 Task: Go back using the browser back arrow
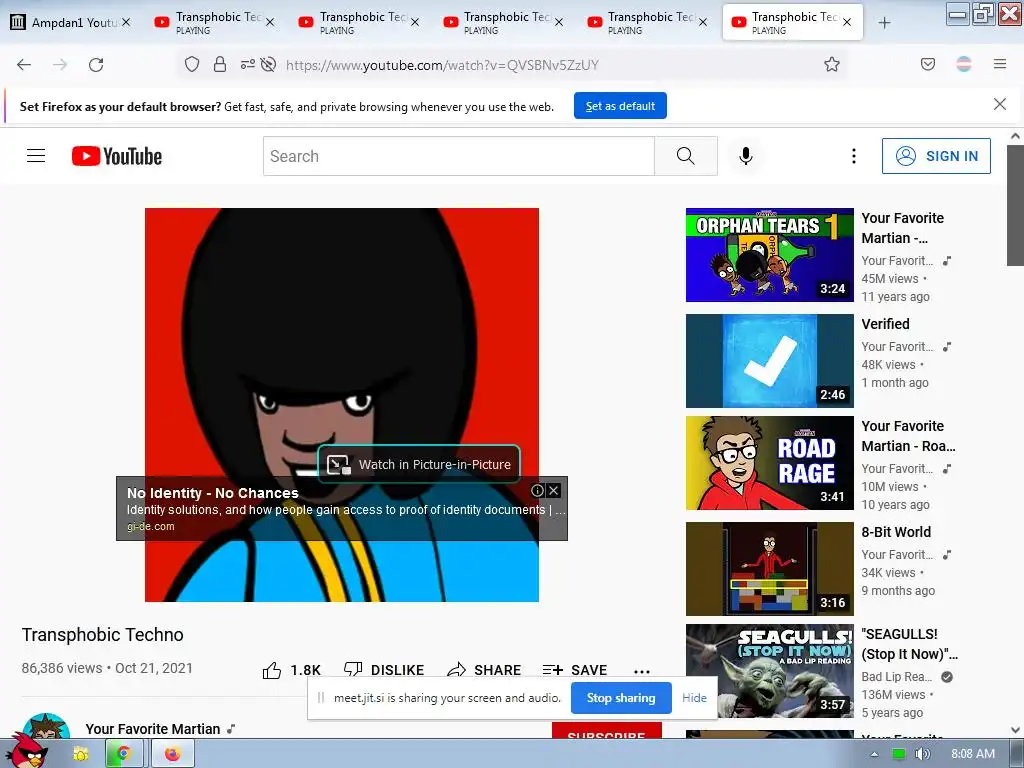24,65
